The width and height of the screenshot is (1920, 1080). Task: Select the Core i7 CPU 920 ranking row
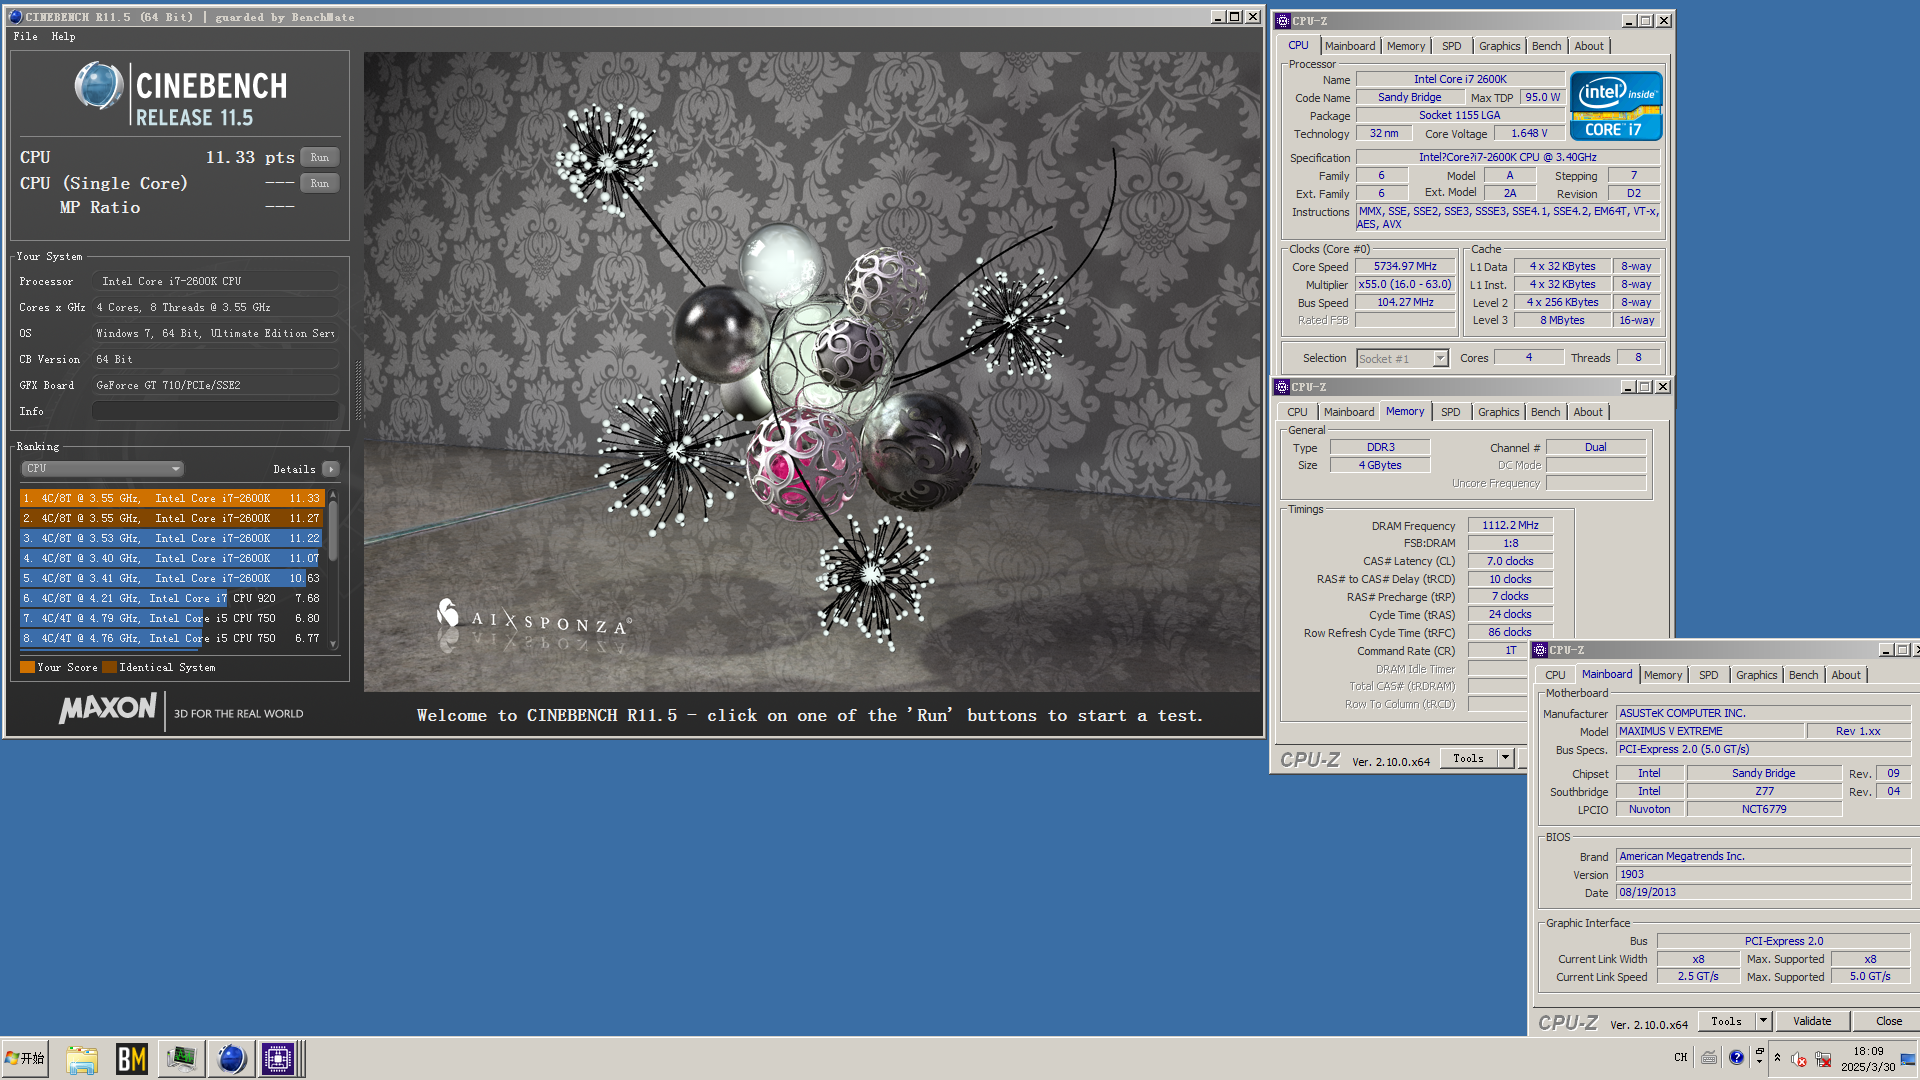point(172,598)
